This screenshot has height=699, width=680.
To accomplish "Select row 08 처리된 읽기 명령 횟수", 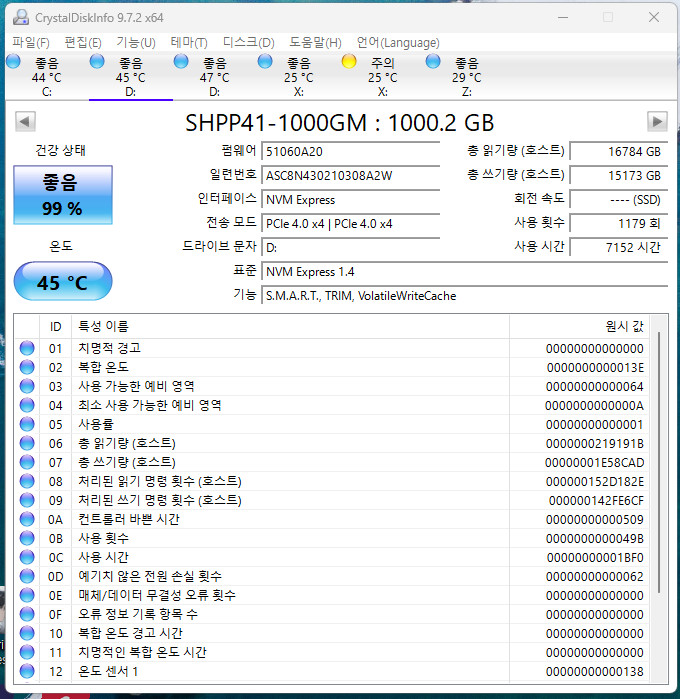I will point(332,482).
